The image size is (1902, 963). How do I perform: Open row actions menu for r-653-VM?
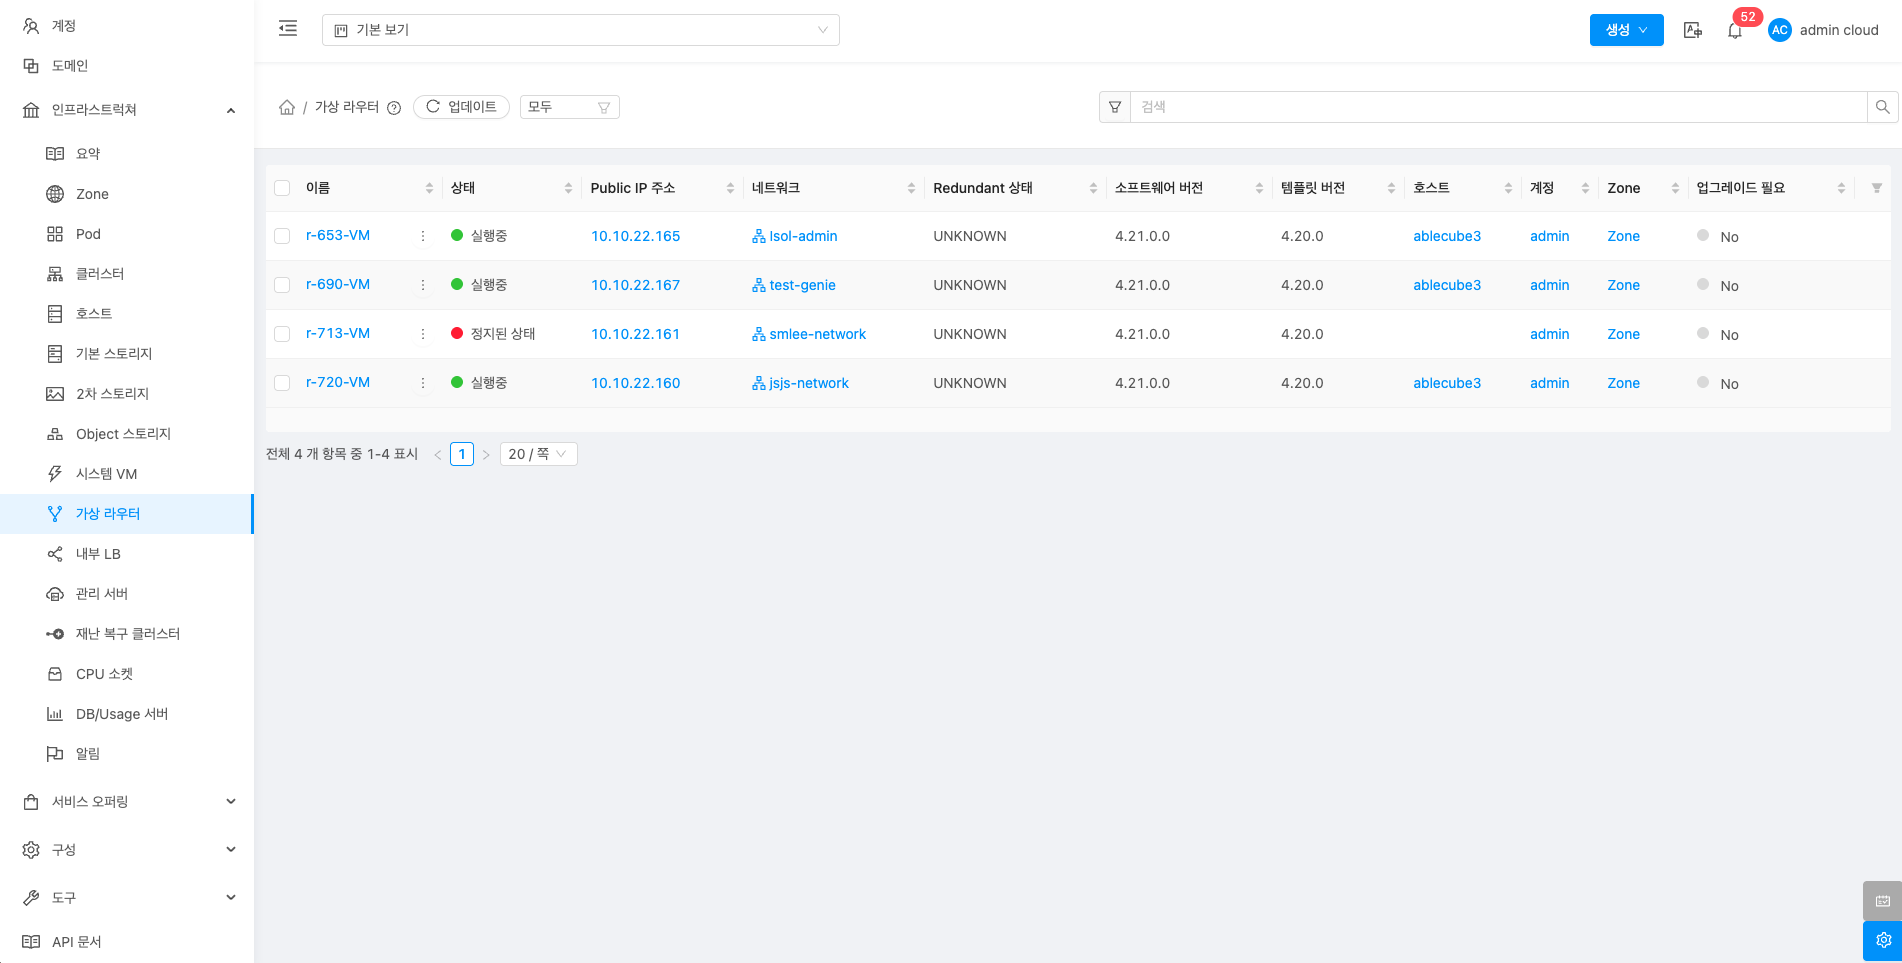[x=423, y=236]
